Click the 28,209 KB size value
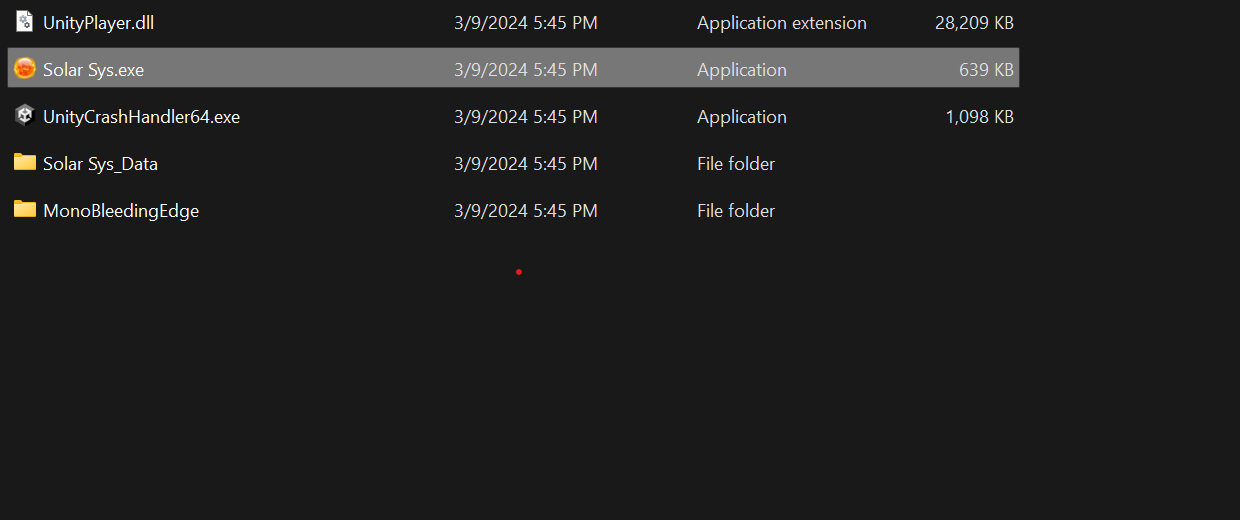This screenshot has height=520, width=1240. pyautogui.click(x=974, y=22)
